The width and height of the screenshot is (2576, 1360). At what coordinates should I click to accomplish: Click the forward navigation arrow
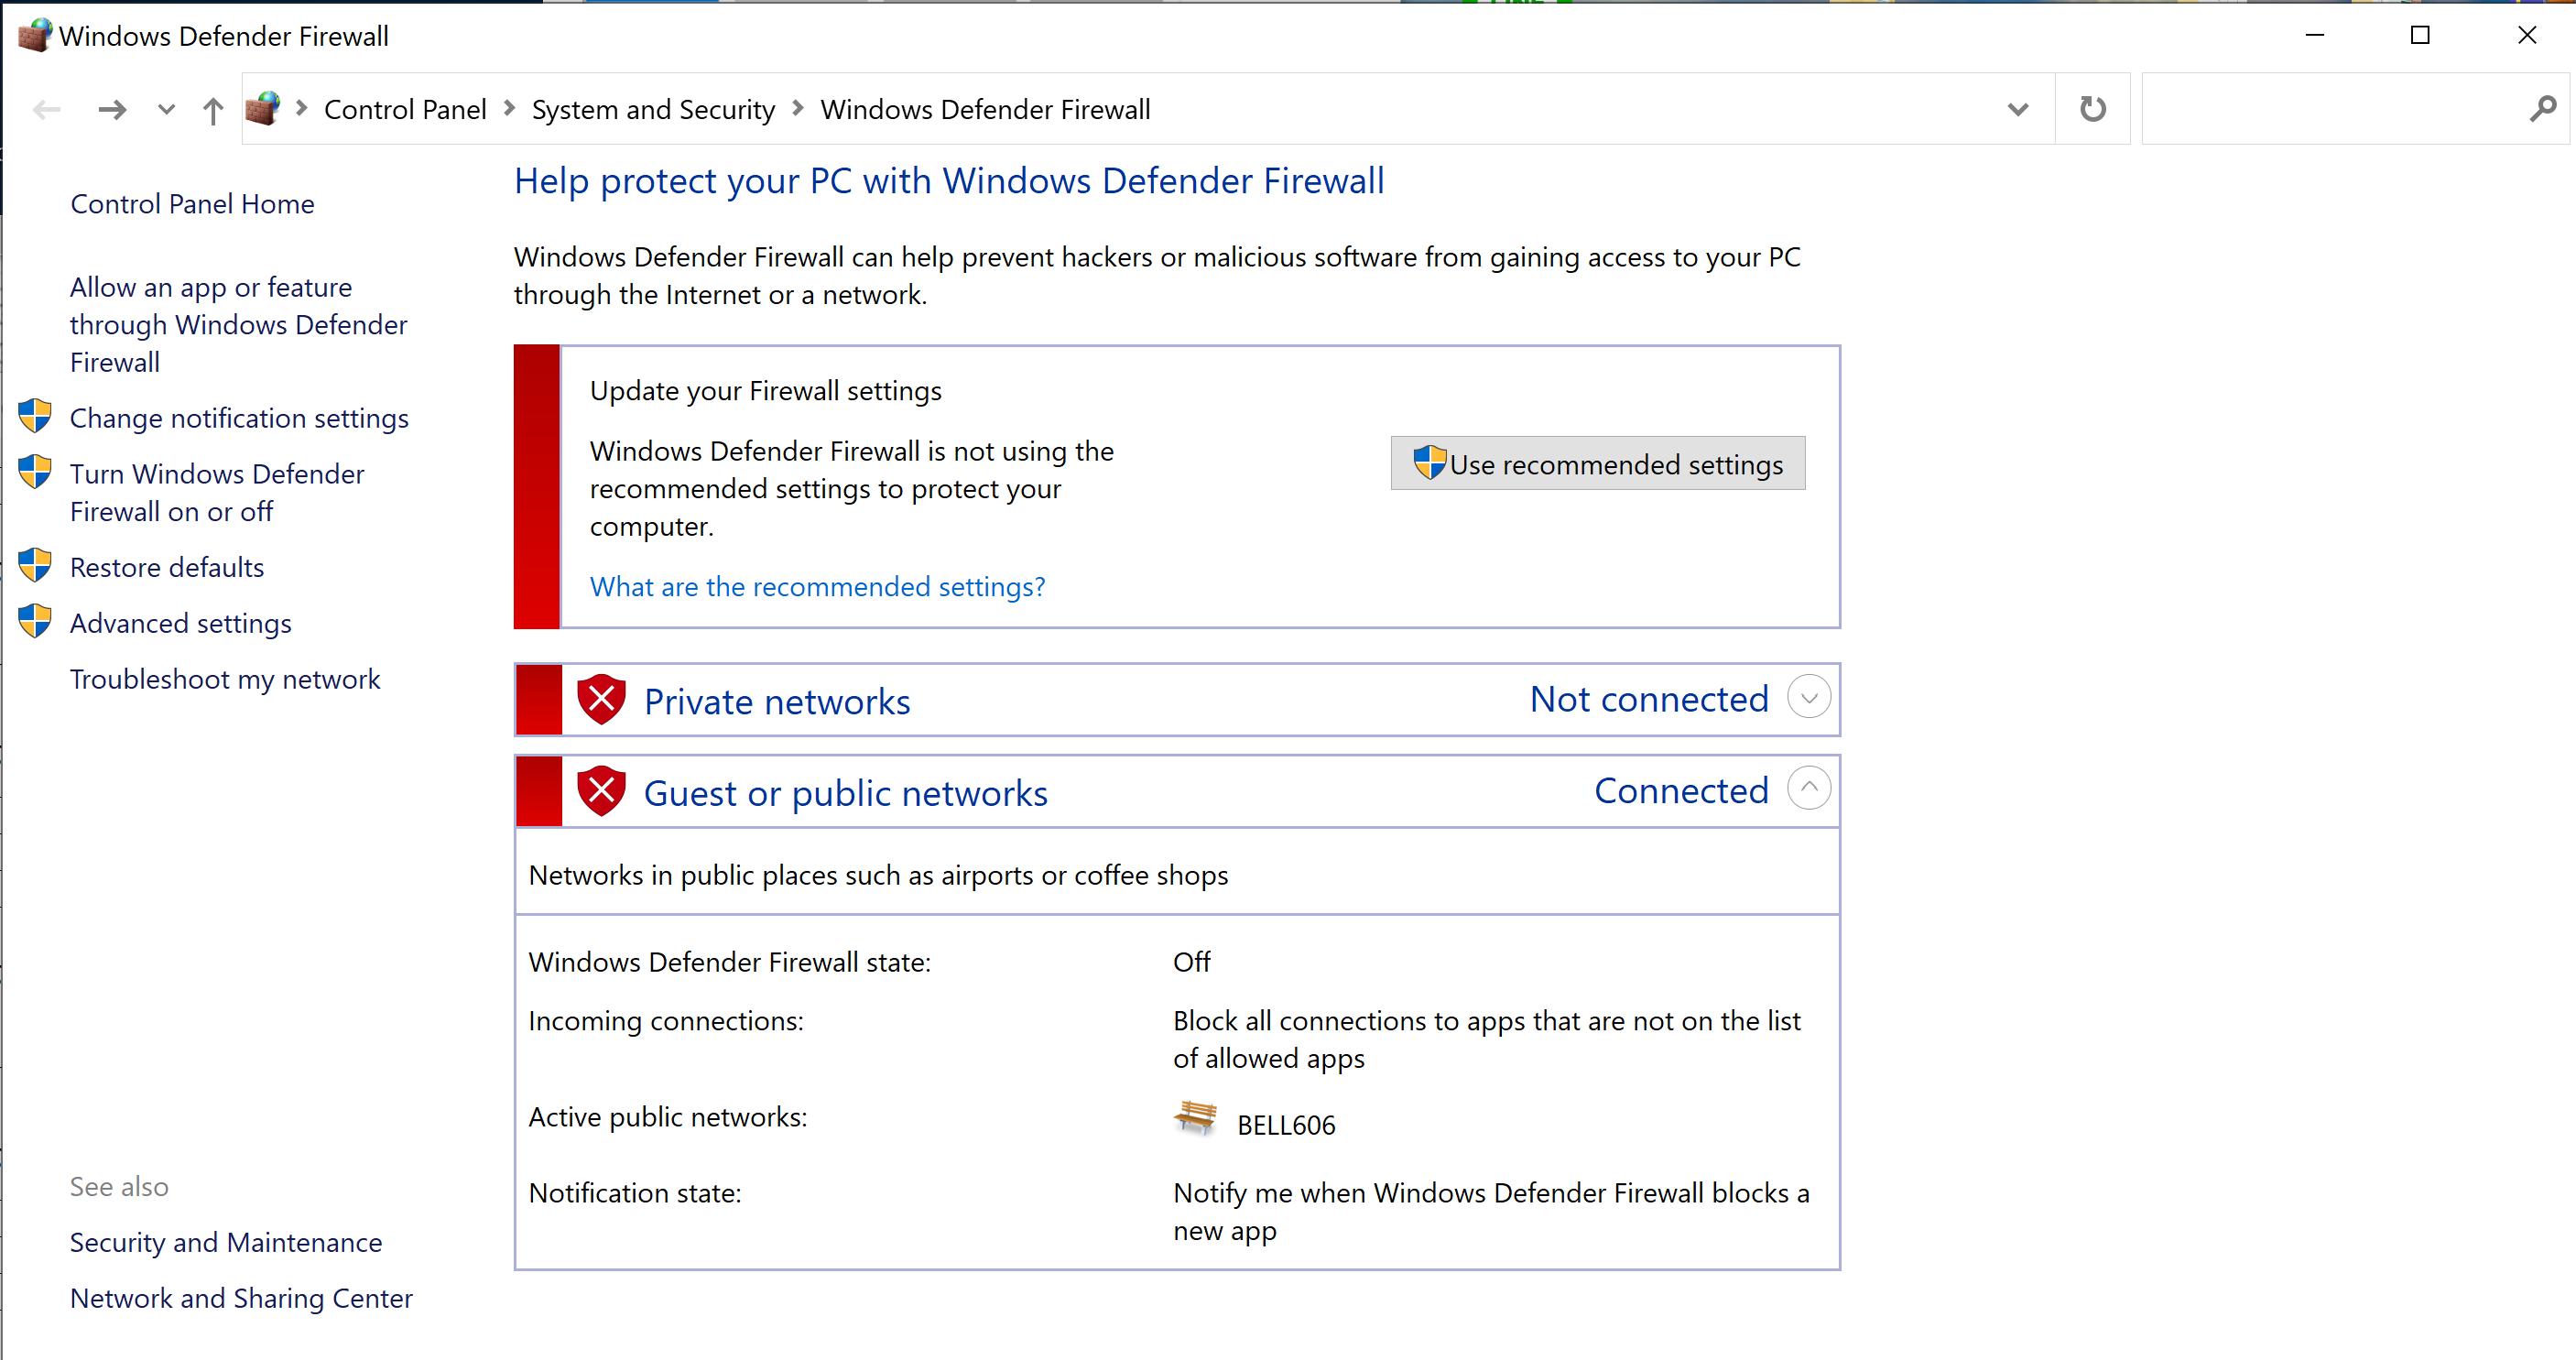tap(112, 109)
